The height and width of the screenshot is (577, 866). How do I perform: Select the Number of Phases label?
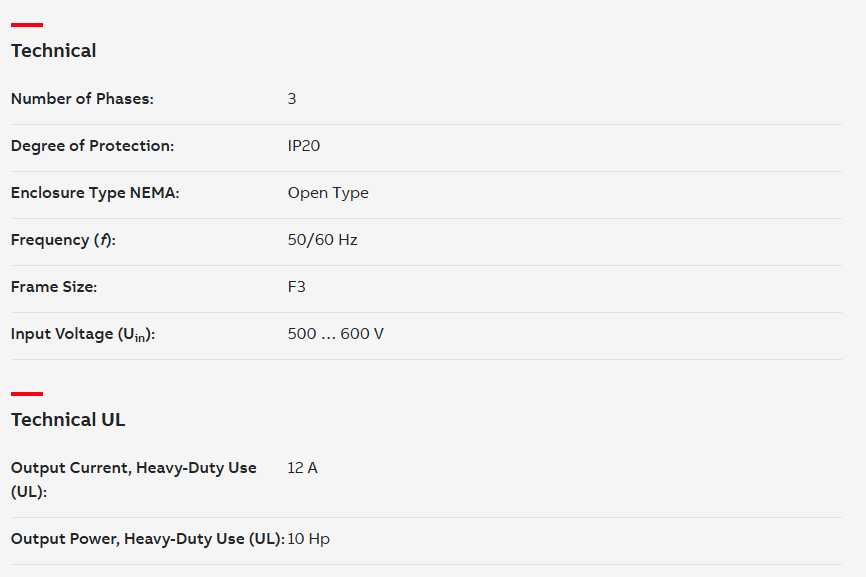[82, 99]
